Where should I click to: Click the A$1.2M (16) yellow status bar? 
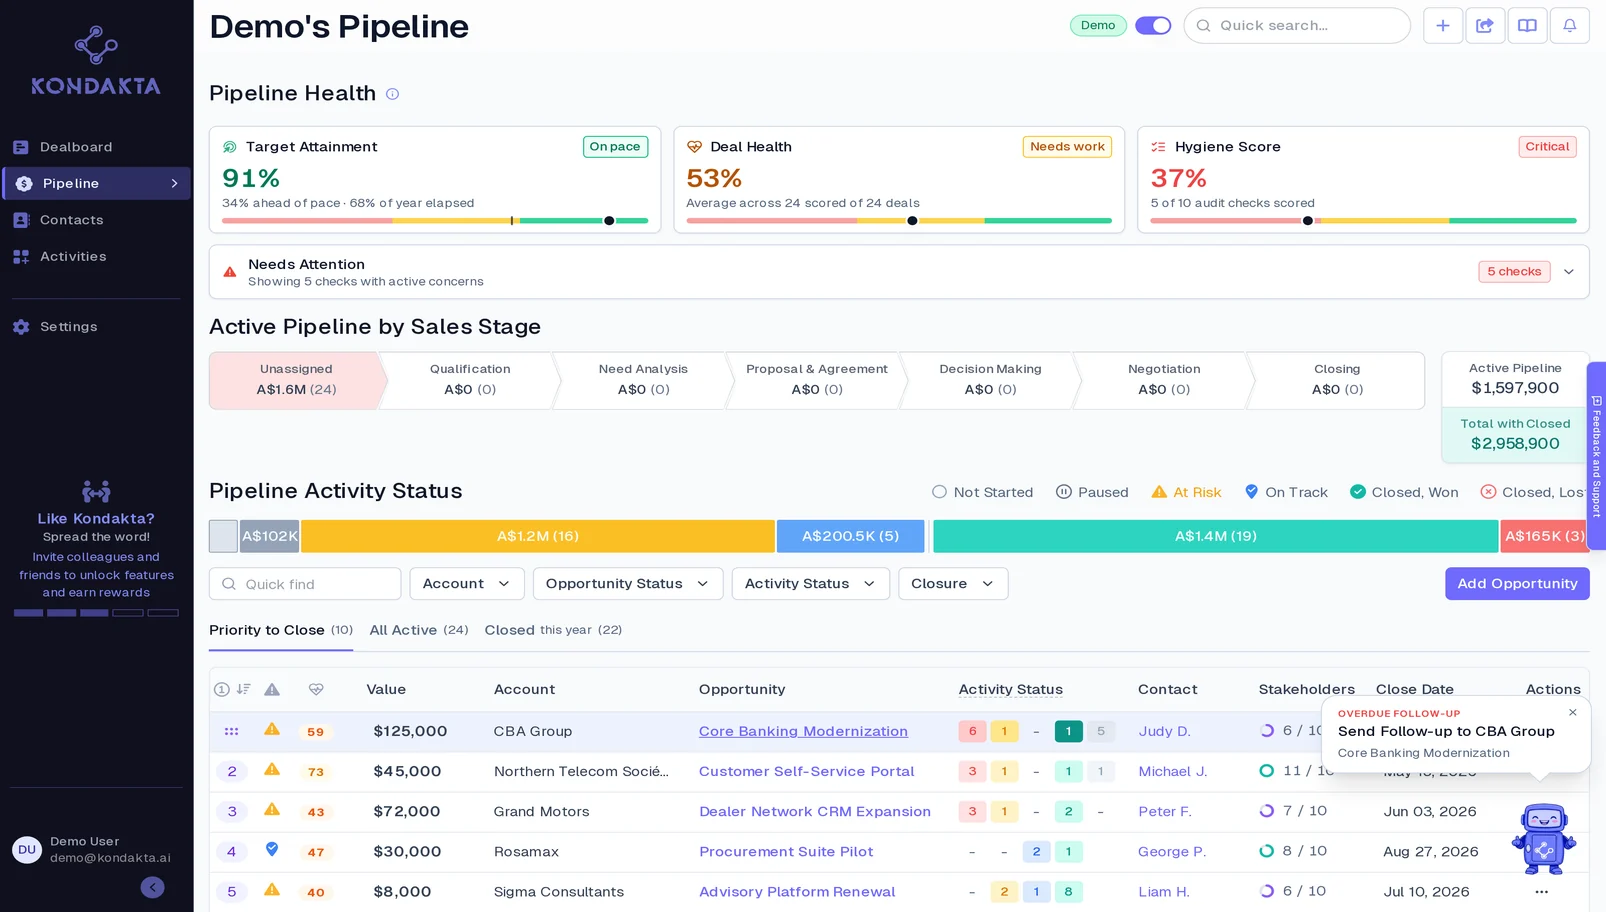(x=538, y=536)
